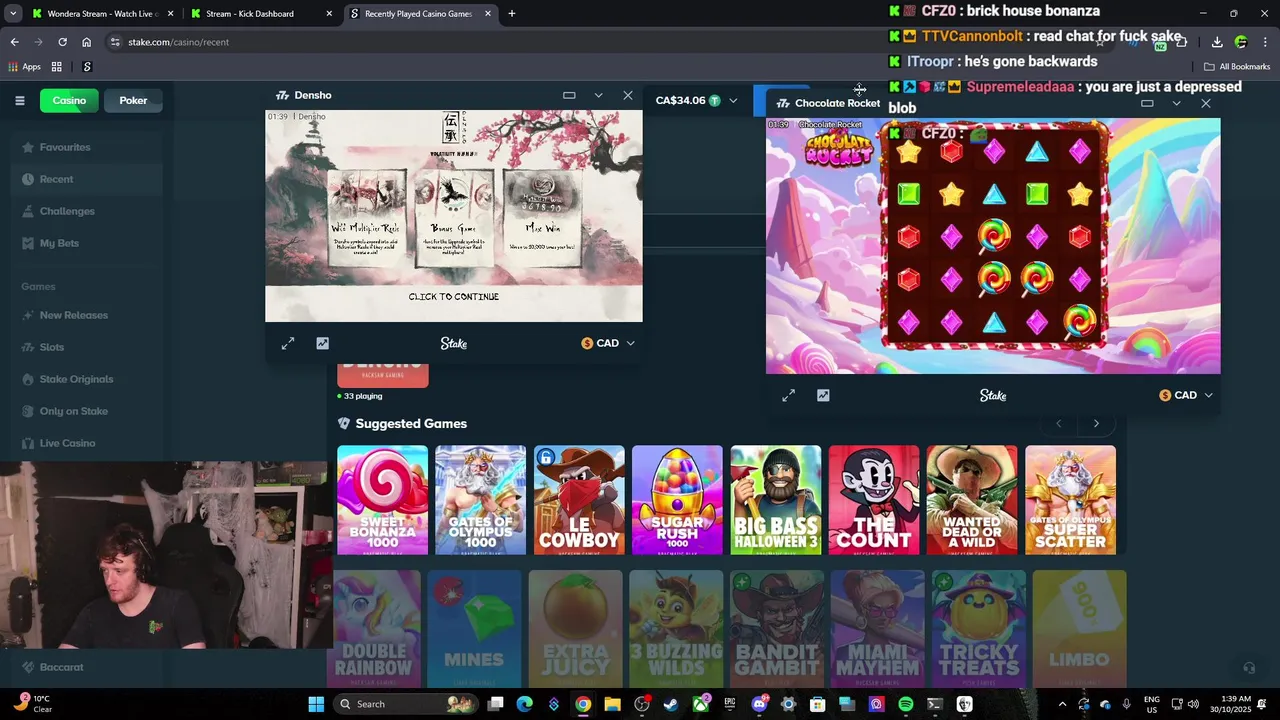
Task: Enter fullscreen for Densho game
Action: click(x=288, y=343)
